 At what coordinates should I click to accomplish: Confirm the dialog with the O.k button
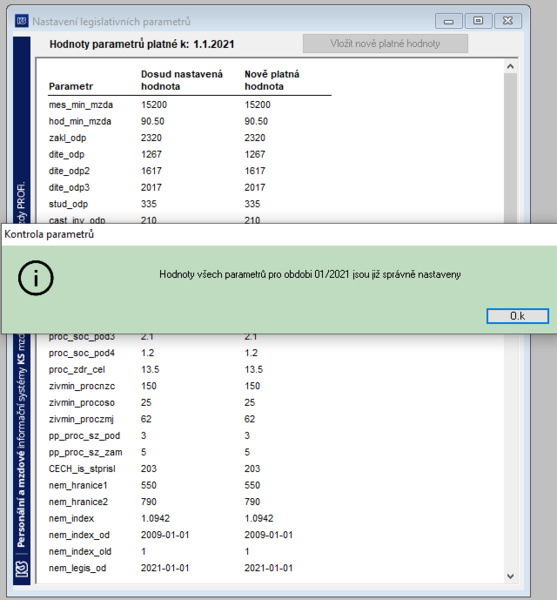(517, 316)
